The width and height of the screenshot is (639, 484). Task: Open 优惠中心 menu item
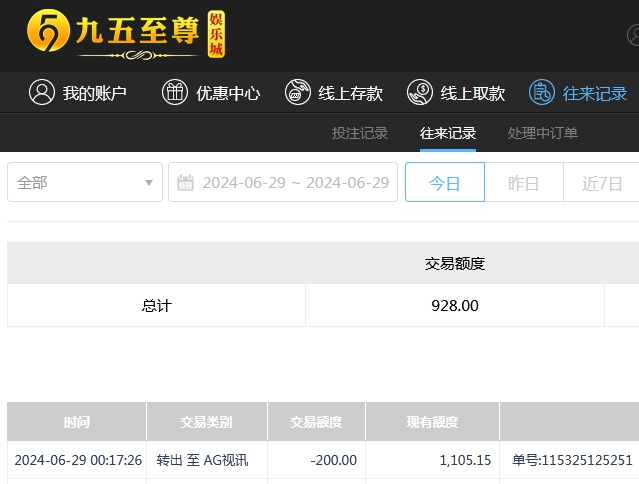(x=228, y=93)
